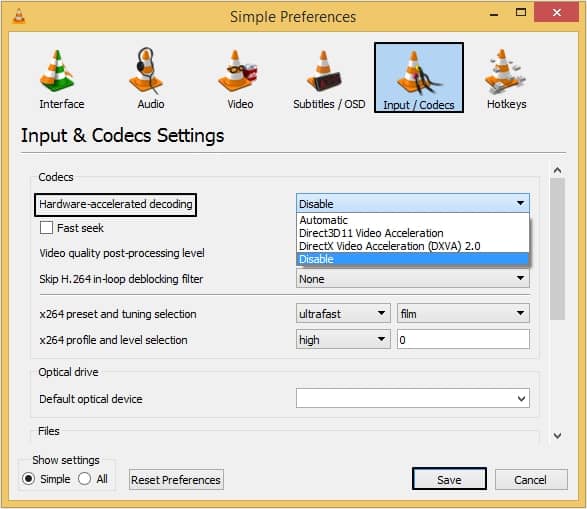The height and width of the screenshot is (509, 587).
Task: Minimize the Simple Preferences window
Action: (494, 15)
